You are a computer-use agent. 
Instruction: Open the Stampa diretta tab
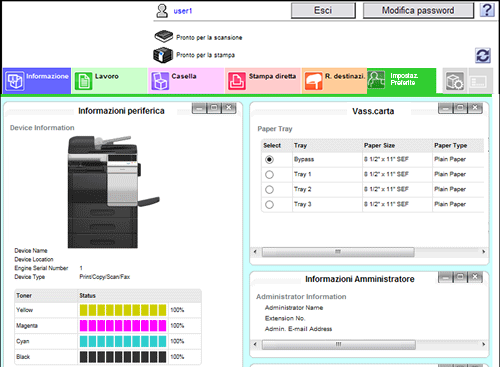coord(263,81)
